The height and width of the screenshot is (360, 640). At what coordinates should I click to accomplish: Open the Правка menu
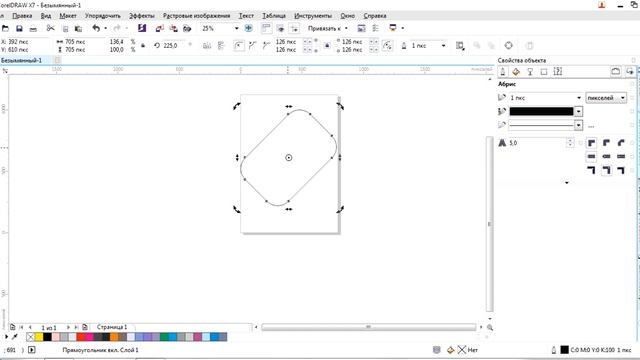tap(22, 16)
